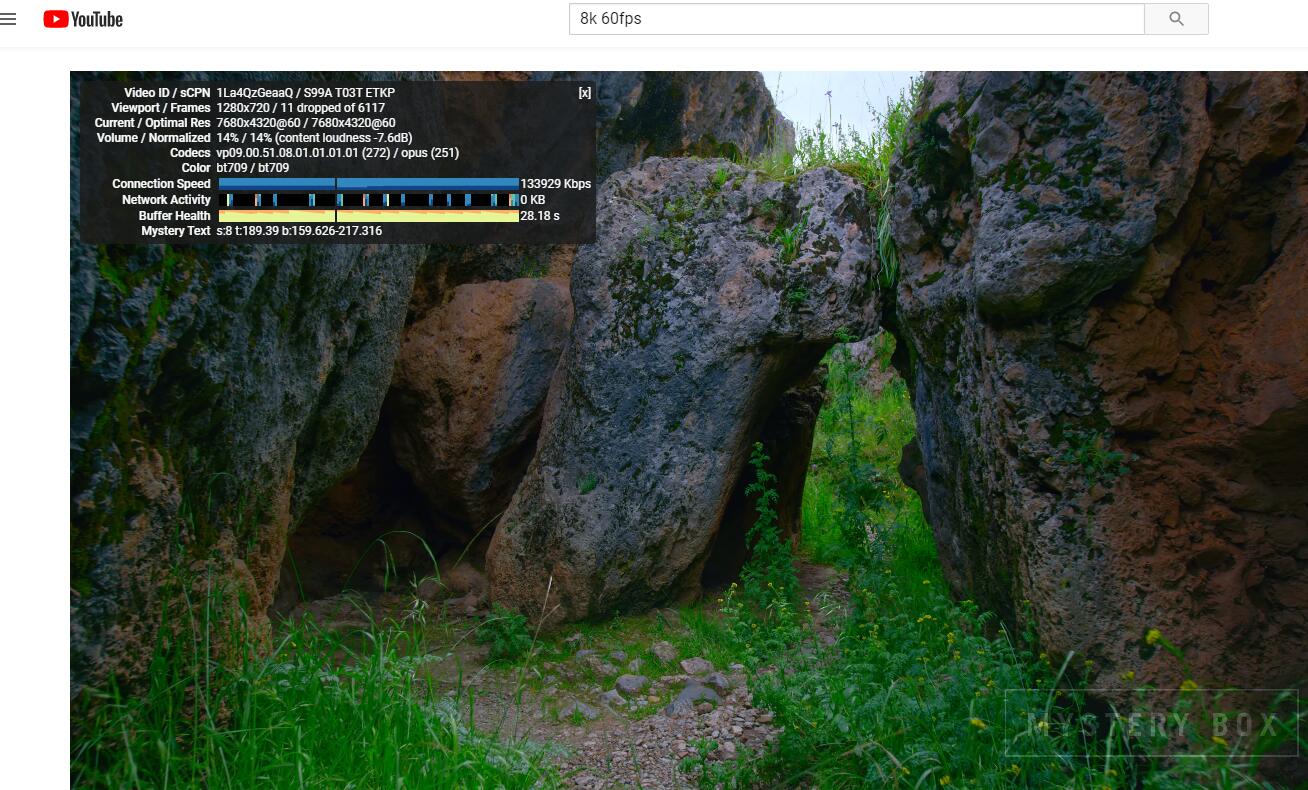Click the 133929 Kbps speed reading
Viewport: 1308px width, 790px height.
pos(555,184)
